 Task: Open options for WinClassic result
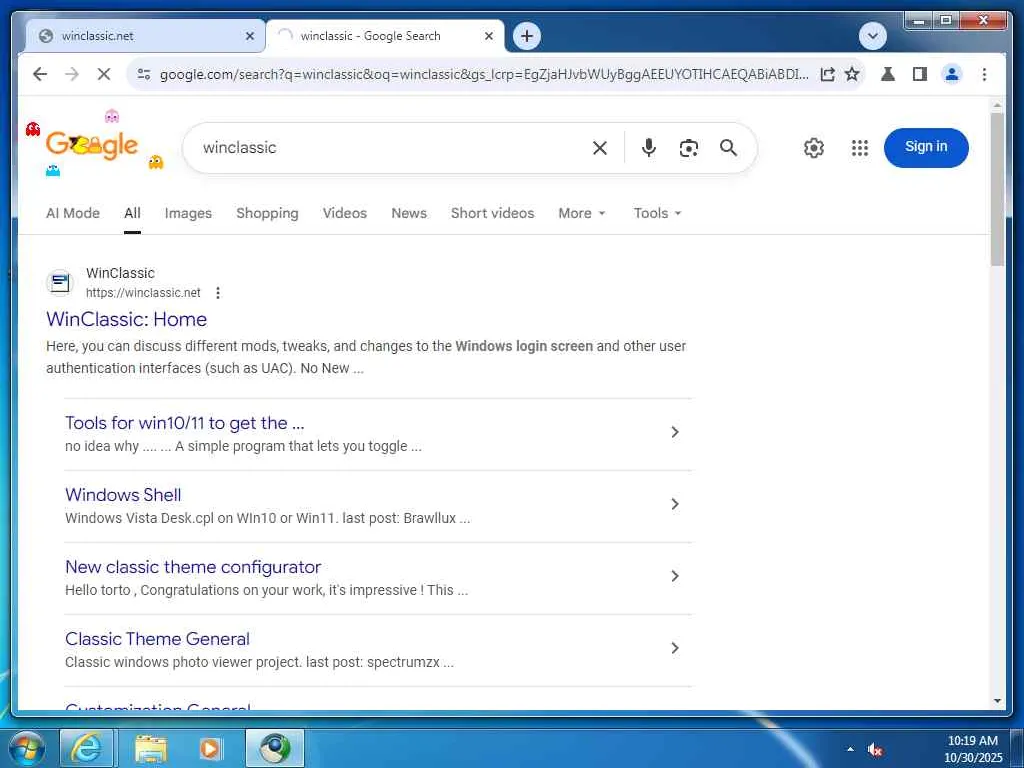218,293
